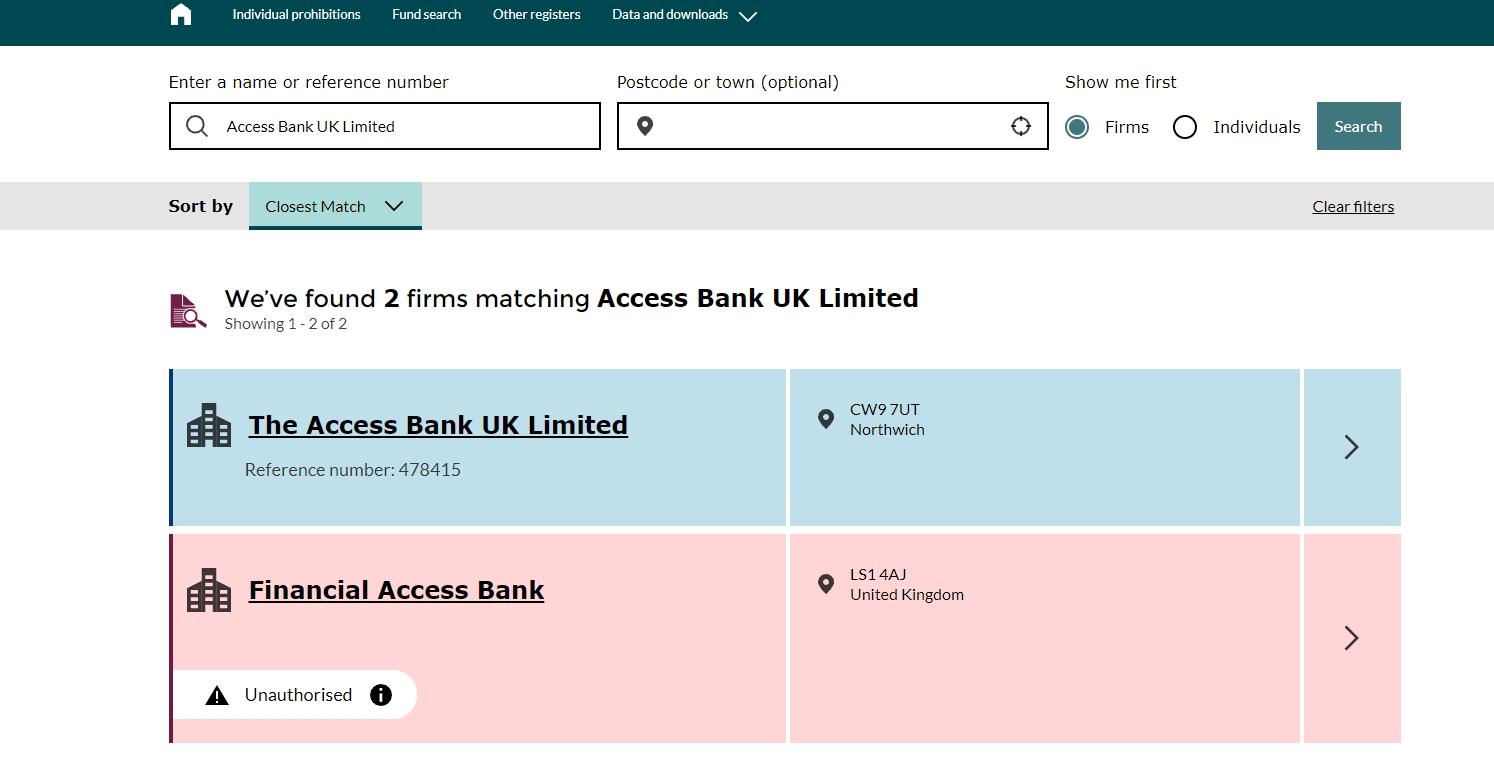This screenshot has width=1494, height=769.
Task: Click the Search button
Action: (x=1358, y=126)
